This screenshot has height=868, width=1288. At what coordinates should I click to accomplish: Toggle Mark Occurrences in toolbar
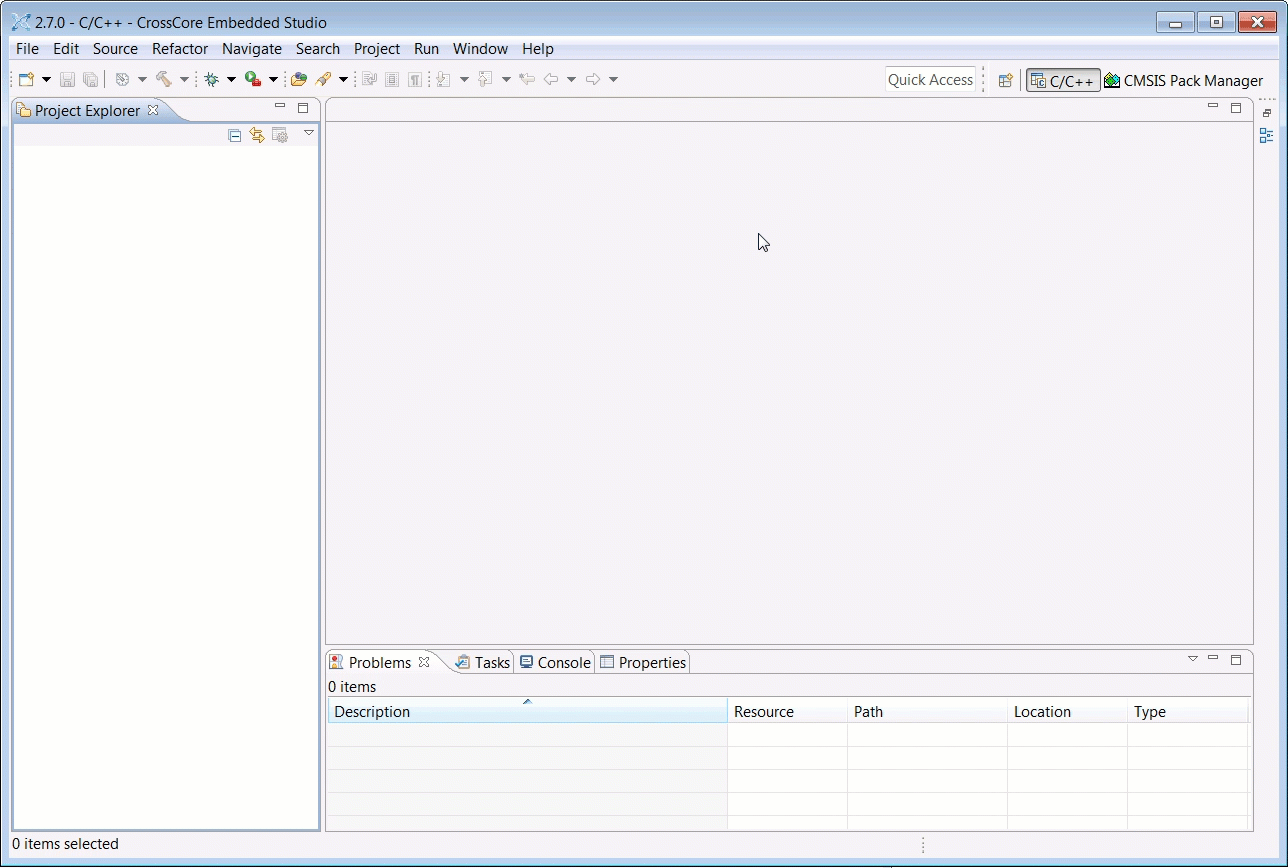(369, 79)
